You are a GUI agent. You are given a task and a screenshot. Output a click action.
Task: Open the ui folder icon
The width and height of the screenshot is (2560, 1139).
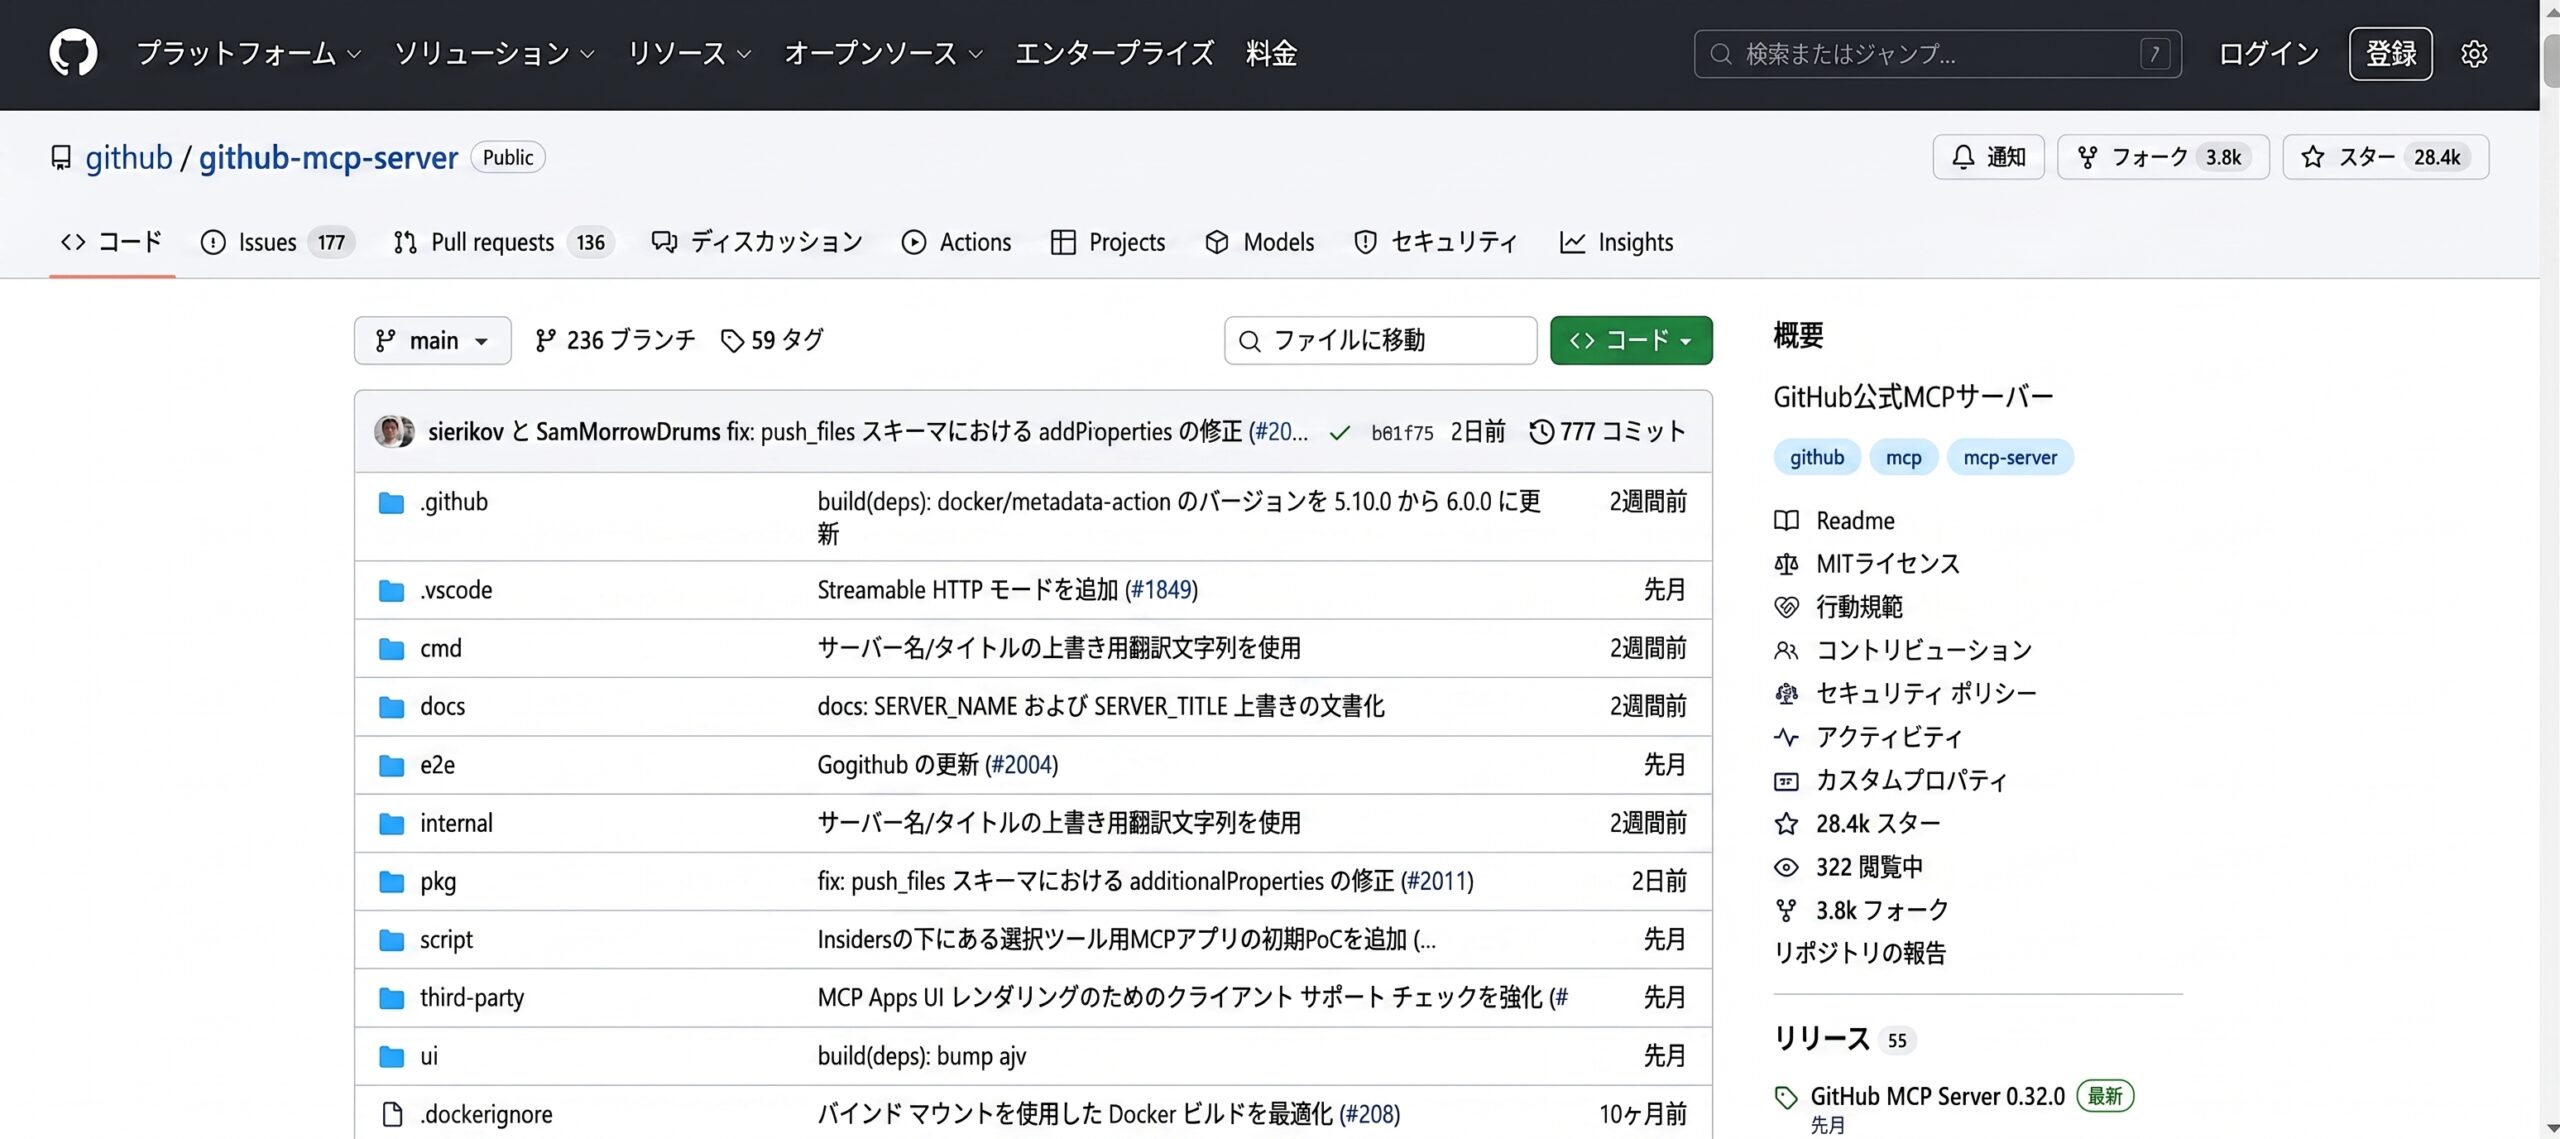[x=391, y=1056]
